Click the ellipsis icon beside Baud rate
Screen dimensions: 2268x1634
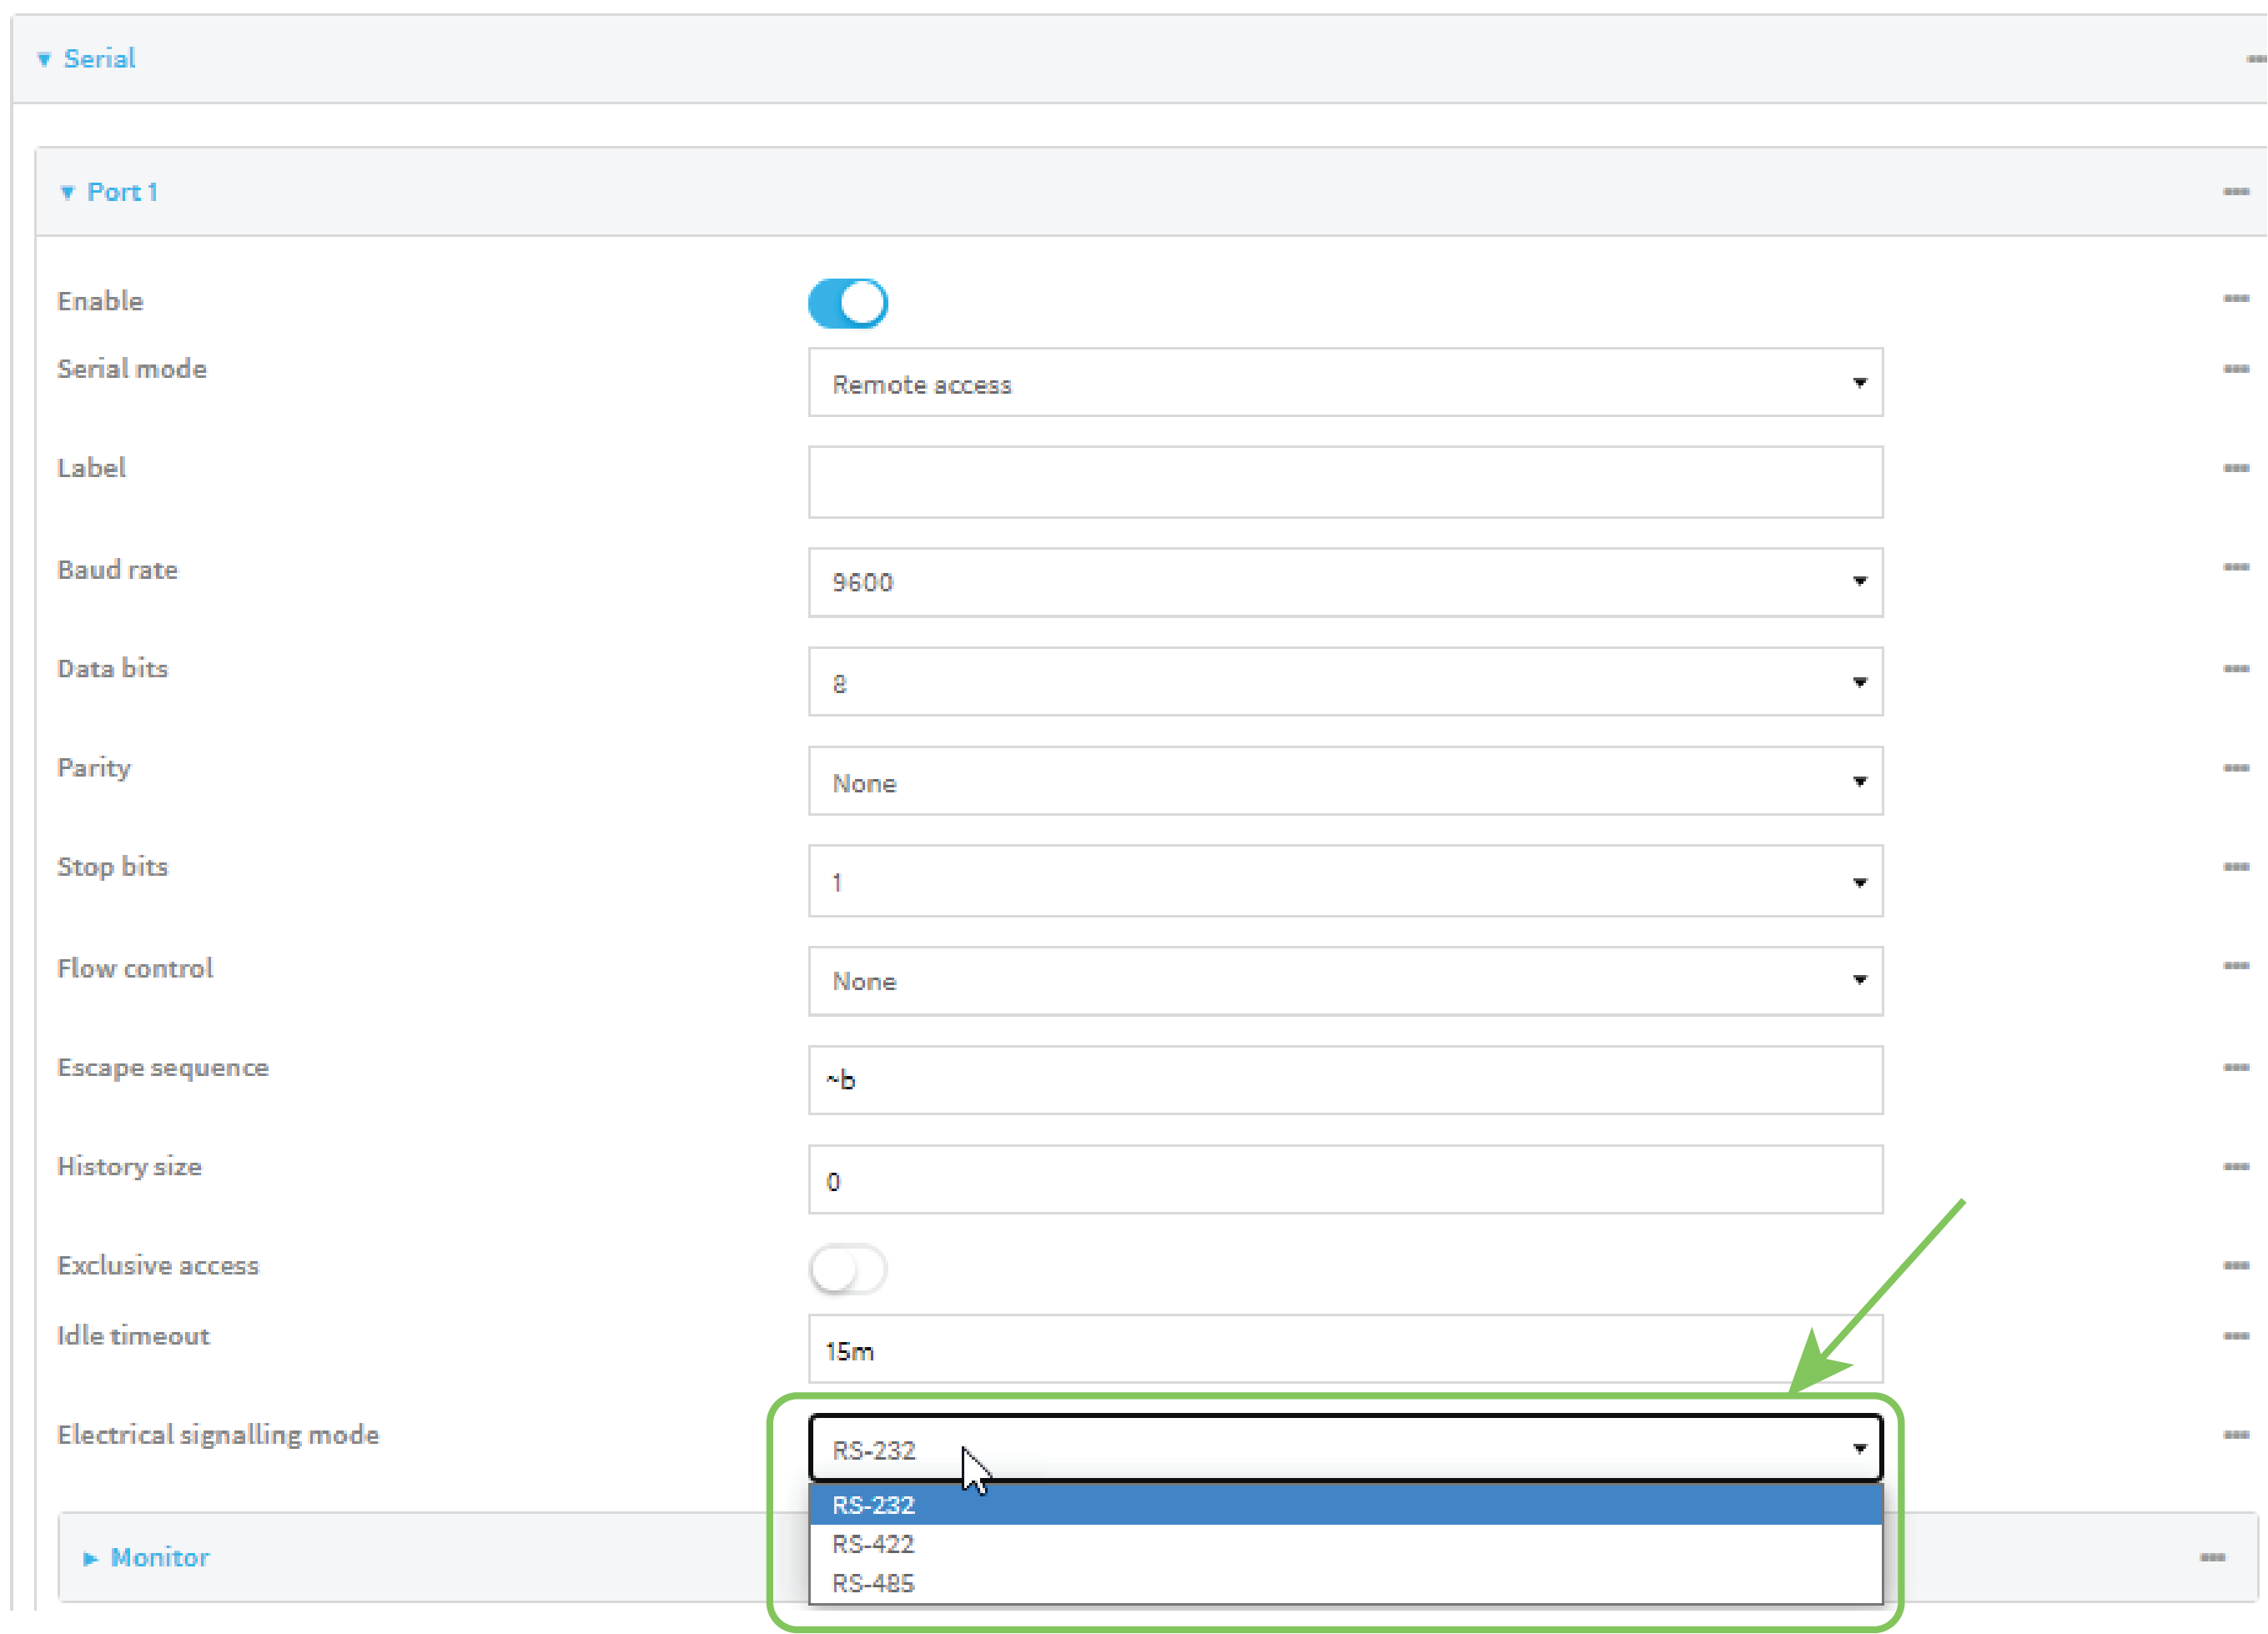(x=2236, y=567)
